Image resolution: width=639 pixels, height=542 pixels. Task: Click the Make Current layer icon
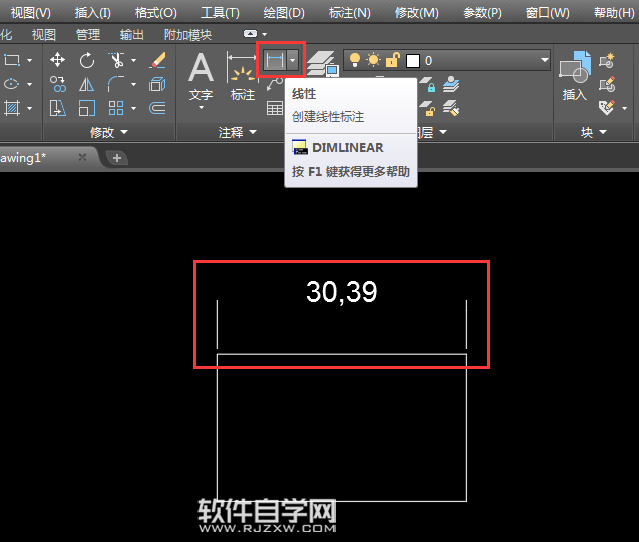(451, 84)
